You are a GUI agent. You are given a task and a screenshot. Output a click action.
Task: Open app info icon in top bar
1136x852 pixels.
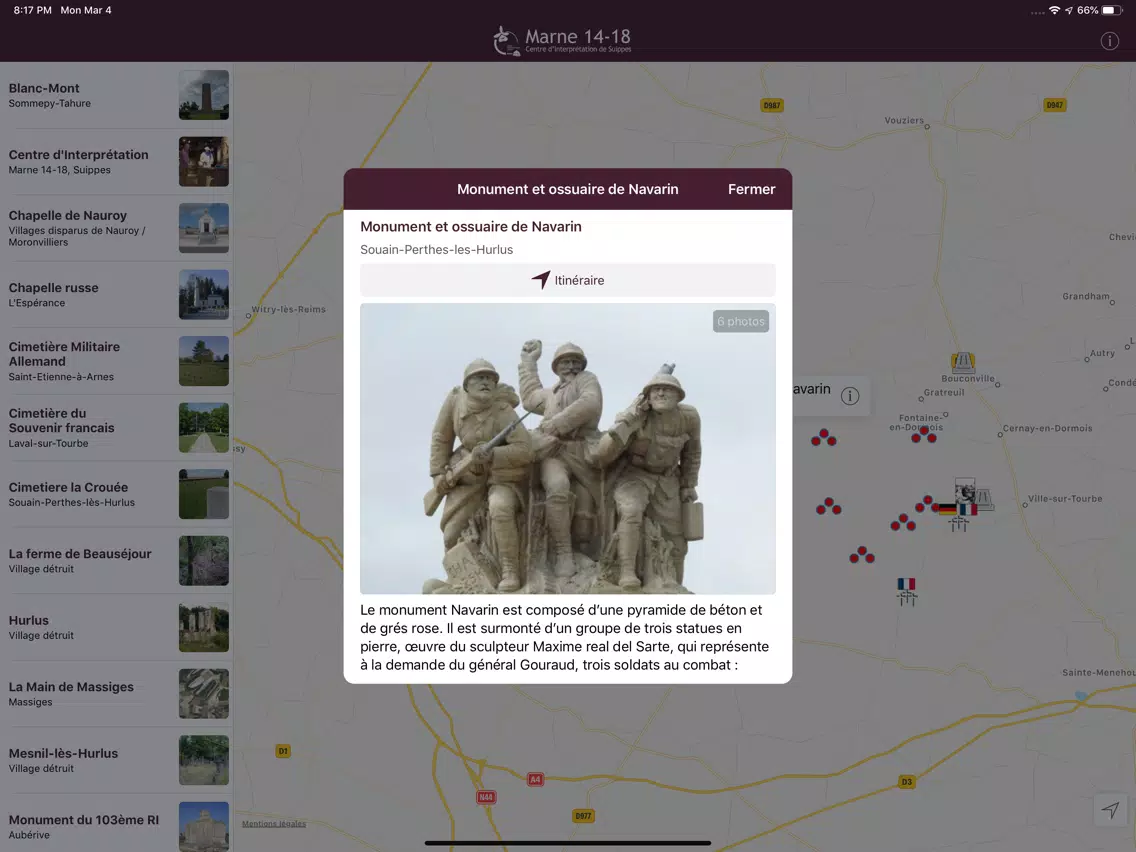1109,41
